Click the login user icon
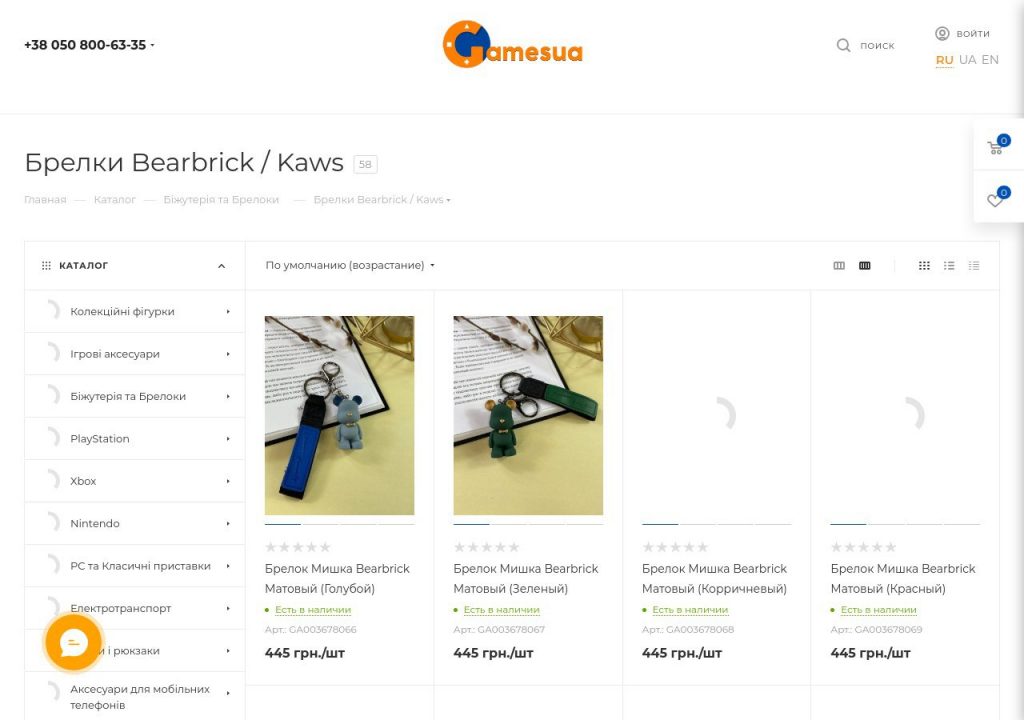Viewport: 1024px width, 720px height. click(x=942, y=33)
